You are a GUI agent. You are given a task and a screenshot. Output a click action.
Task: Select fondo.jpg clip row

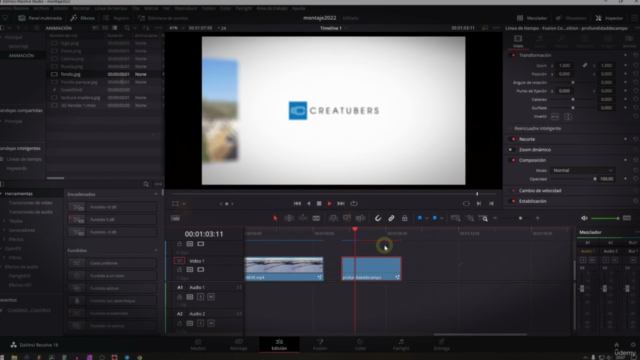tap(106, 74)
